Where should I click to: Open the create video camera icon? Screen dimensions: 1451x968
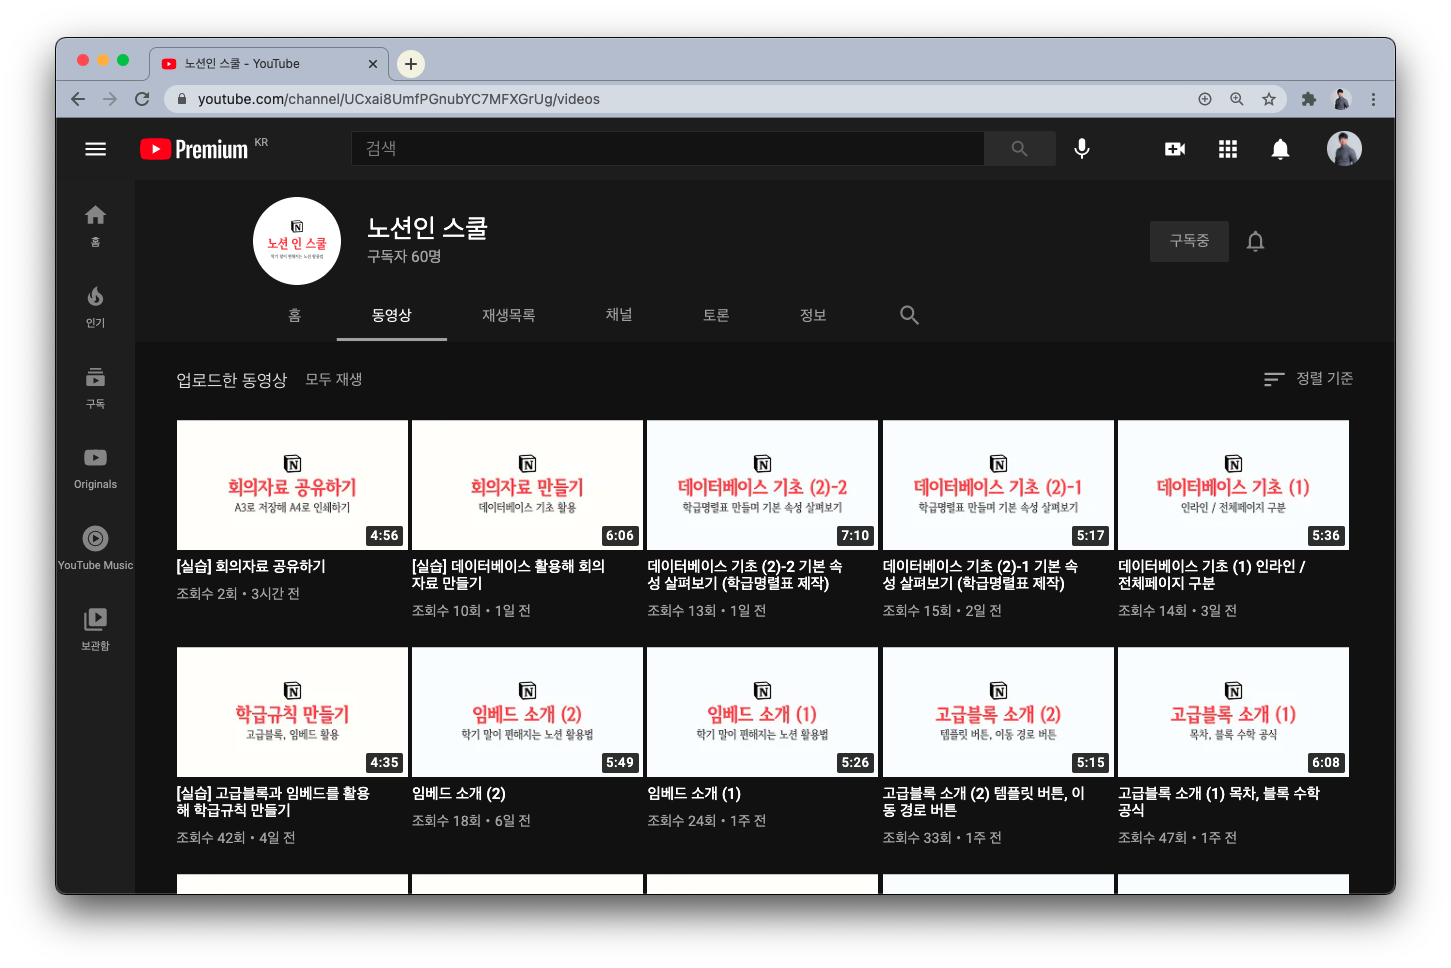[x=1175, y=149]
